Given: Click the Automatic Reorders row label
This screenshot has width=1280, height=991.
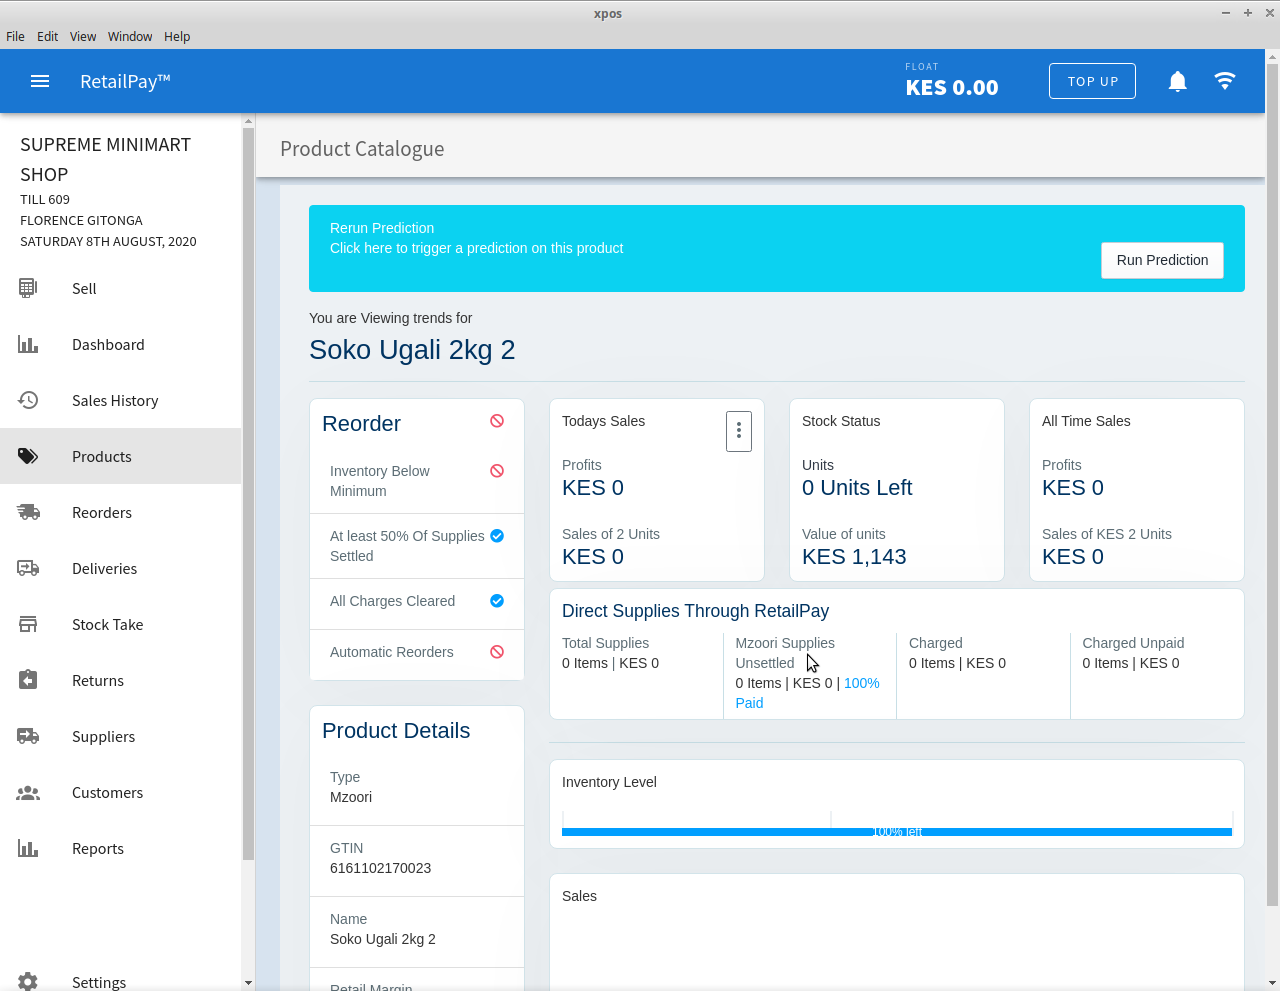Looking at the screenshot, I should tap(392, 652).
